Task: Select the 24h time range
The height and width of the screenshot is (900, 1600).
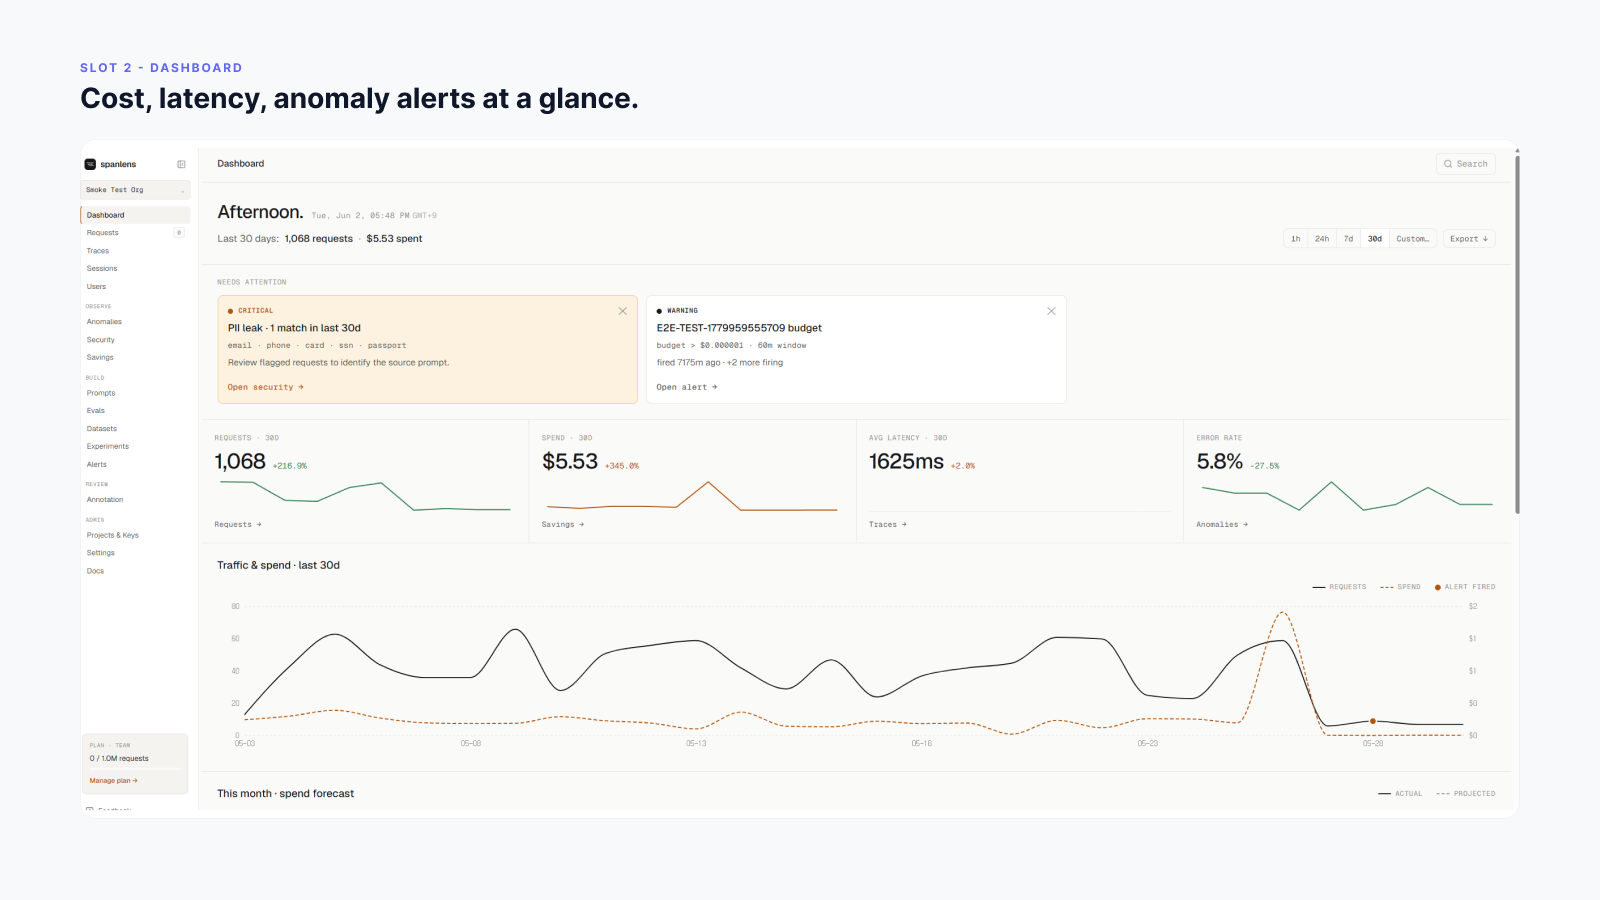Action: point(1322,239)
